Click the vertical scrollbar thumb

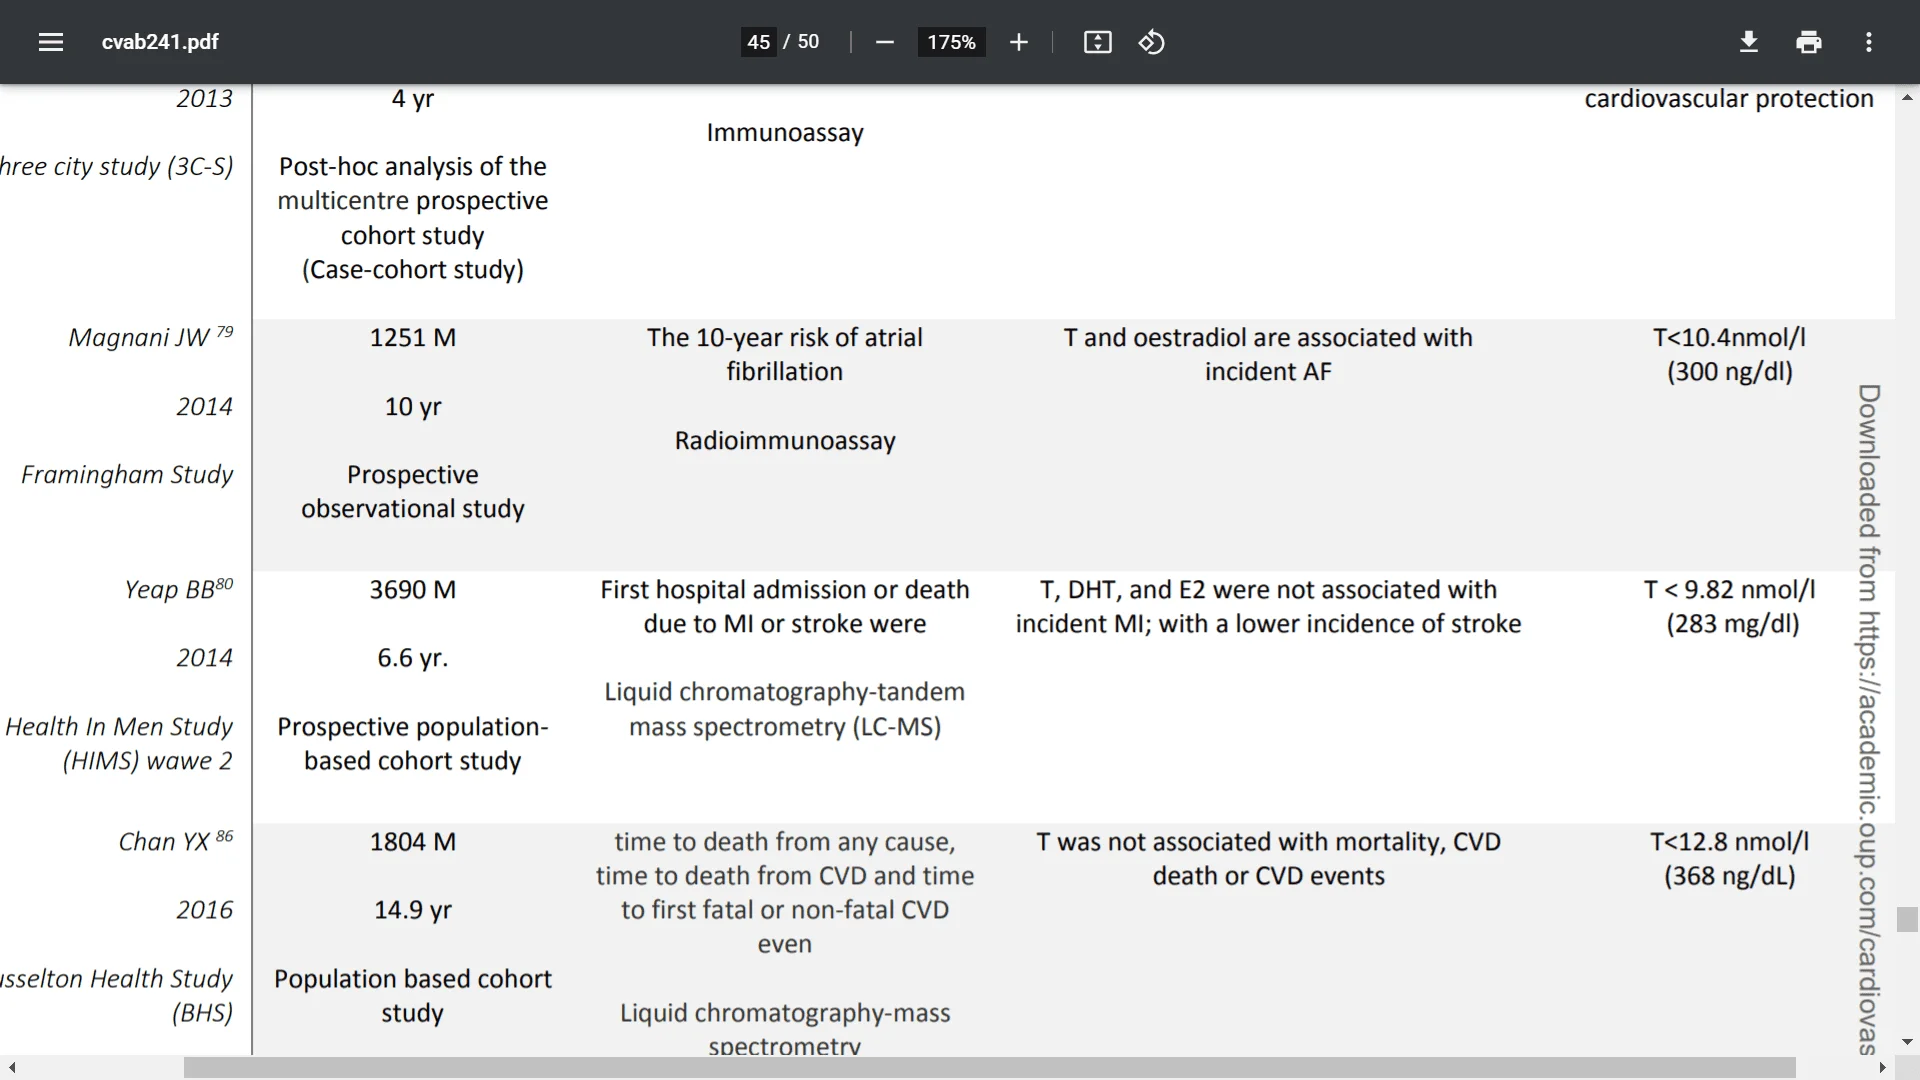coord(1907,919)
